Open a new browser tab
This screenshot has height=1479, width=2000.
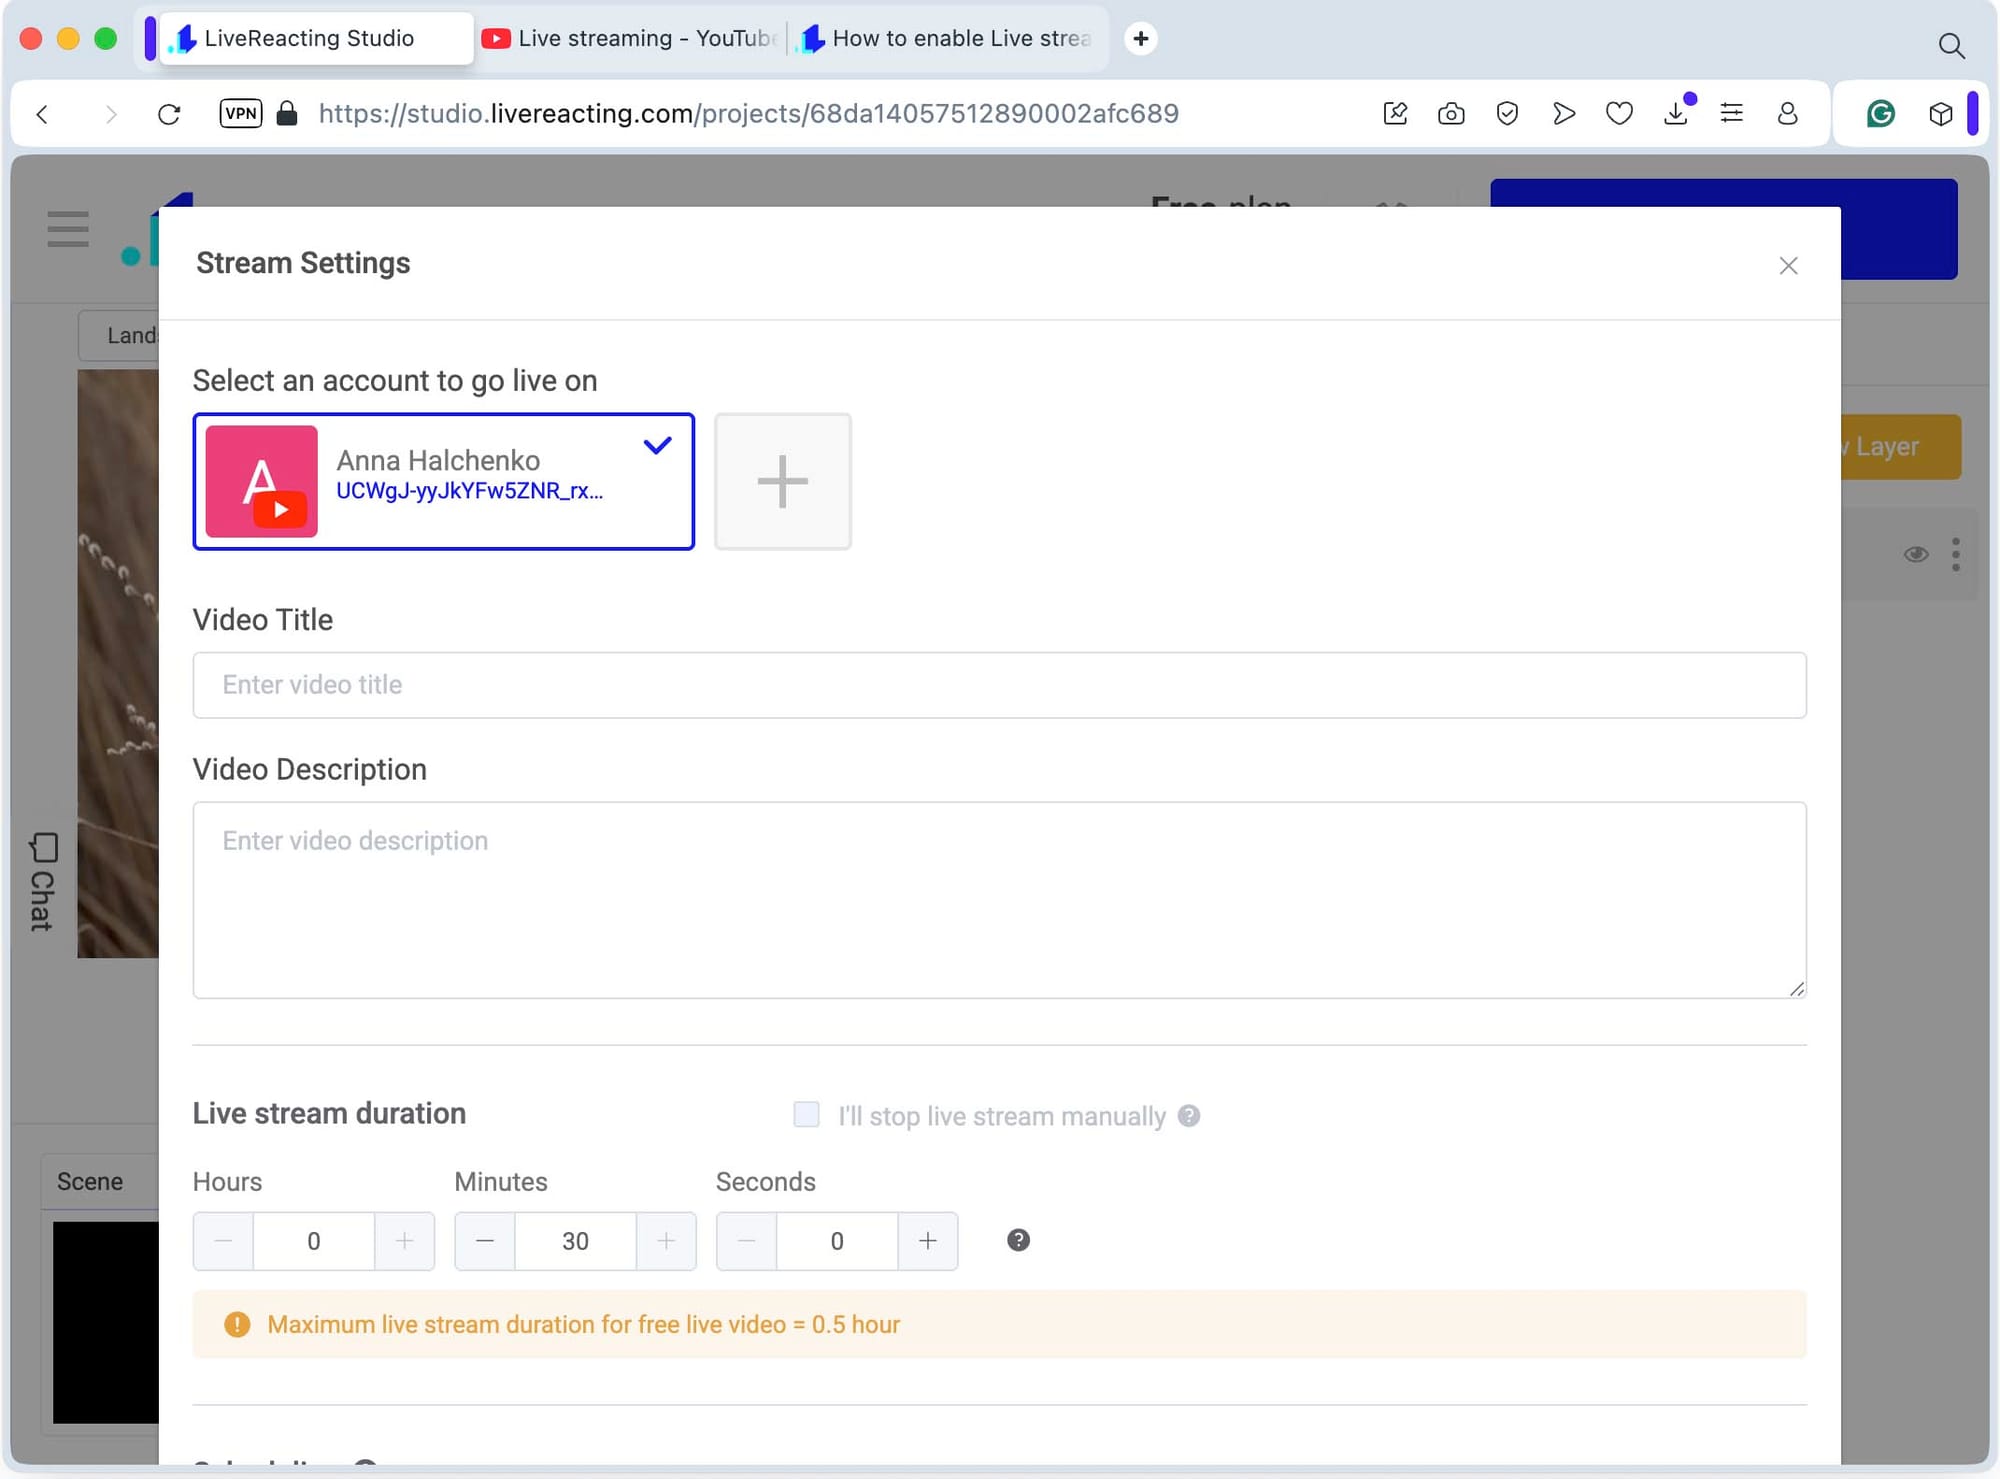pyautogui.click(x=1140, y=38)
